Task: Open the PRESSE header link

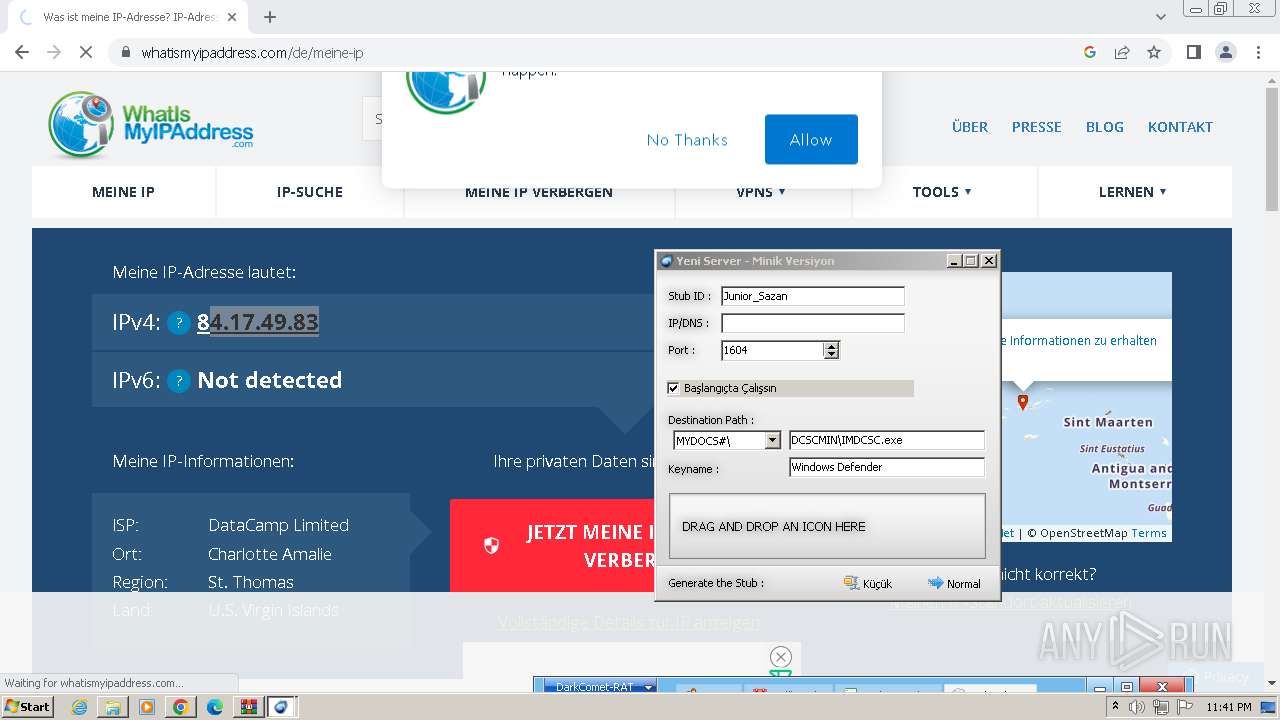Action: click(1037, 127)
